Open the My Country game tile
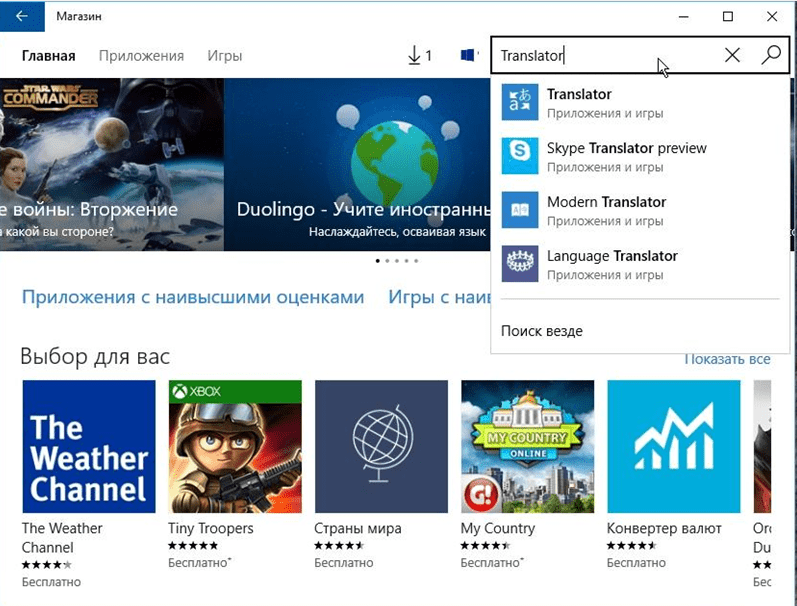797x606 pixels. click(527, 446)
